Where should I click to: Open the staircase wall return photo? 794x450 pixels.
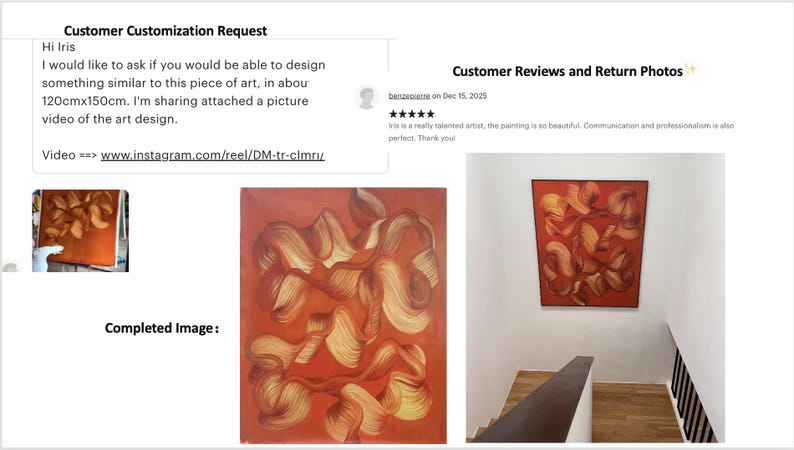pos(595,298)
